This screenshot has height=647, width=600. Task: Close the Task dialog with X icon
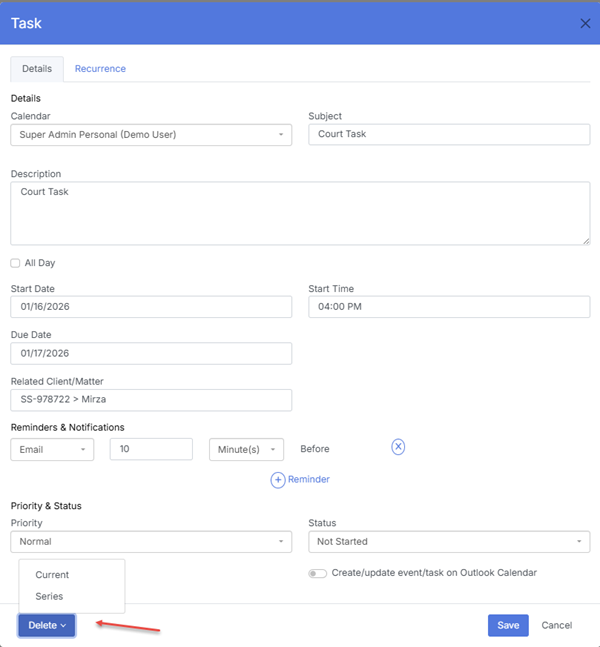coord(585,23)
